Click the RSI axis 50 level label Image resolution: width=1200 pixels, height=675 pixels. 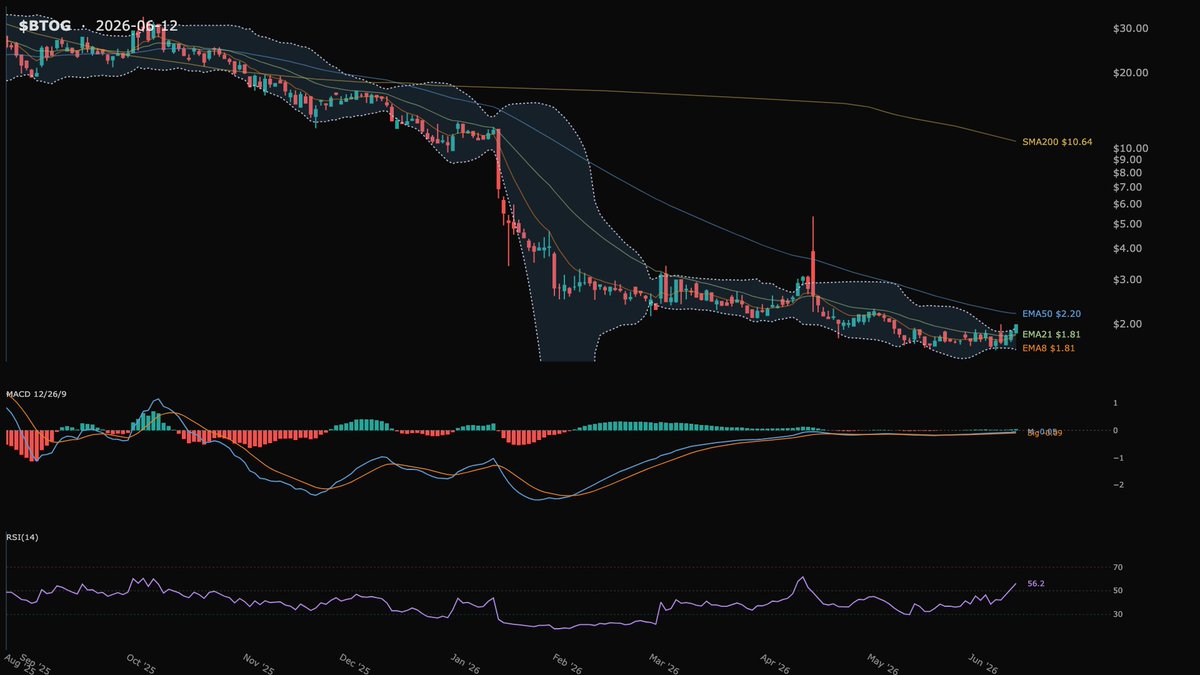point(1118,591)
